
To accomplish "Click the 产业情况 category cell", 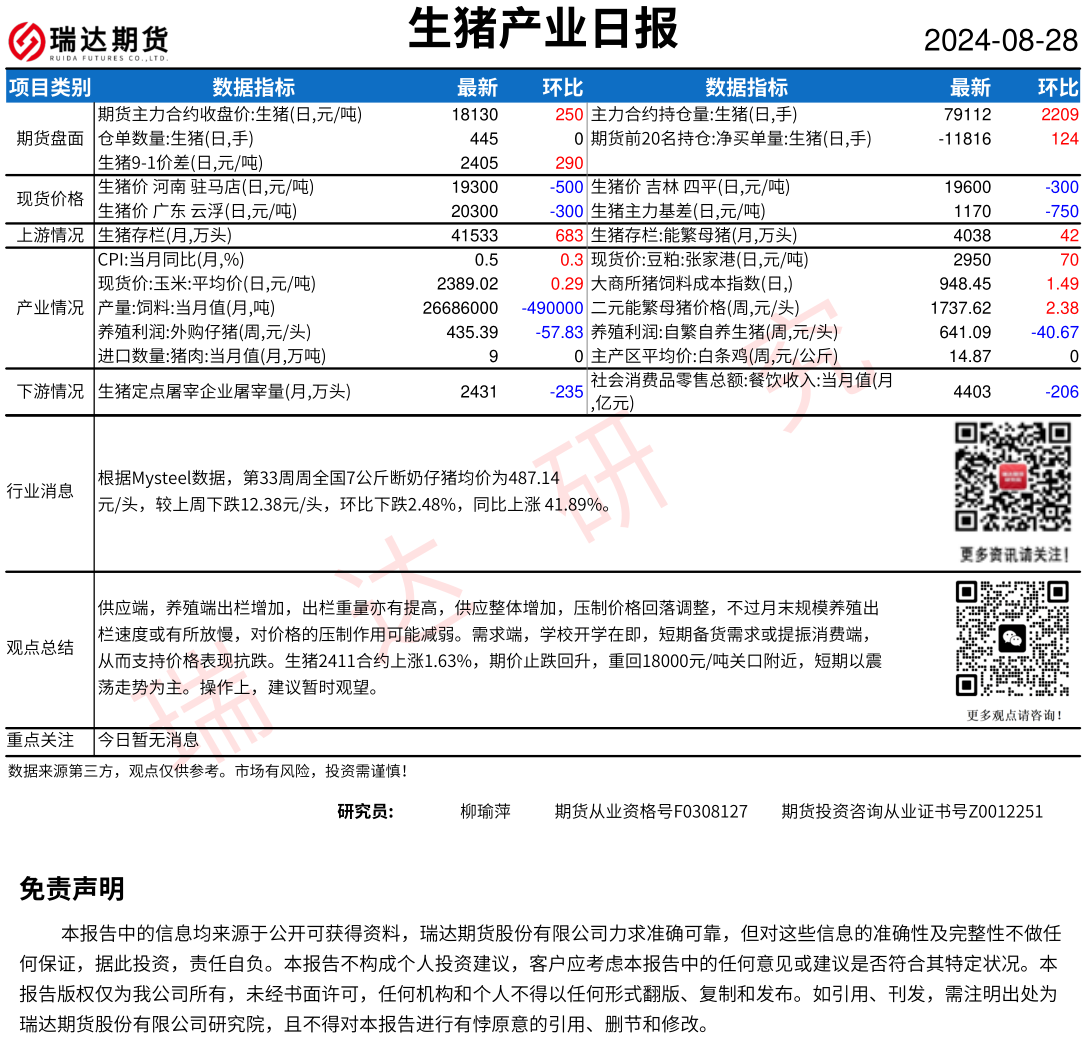I will point(50,308).
